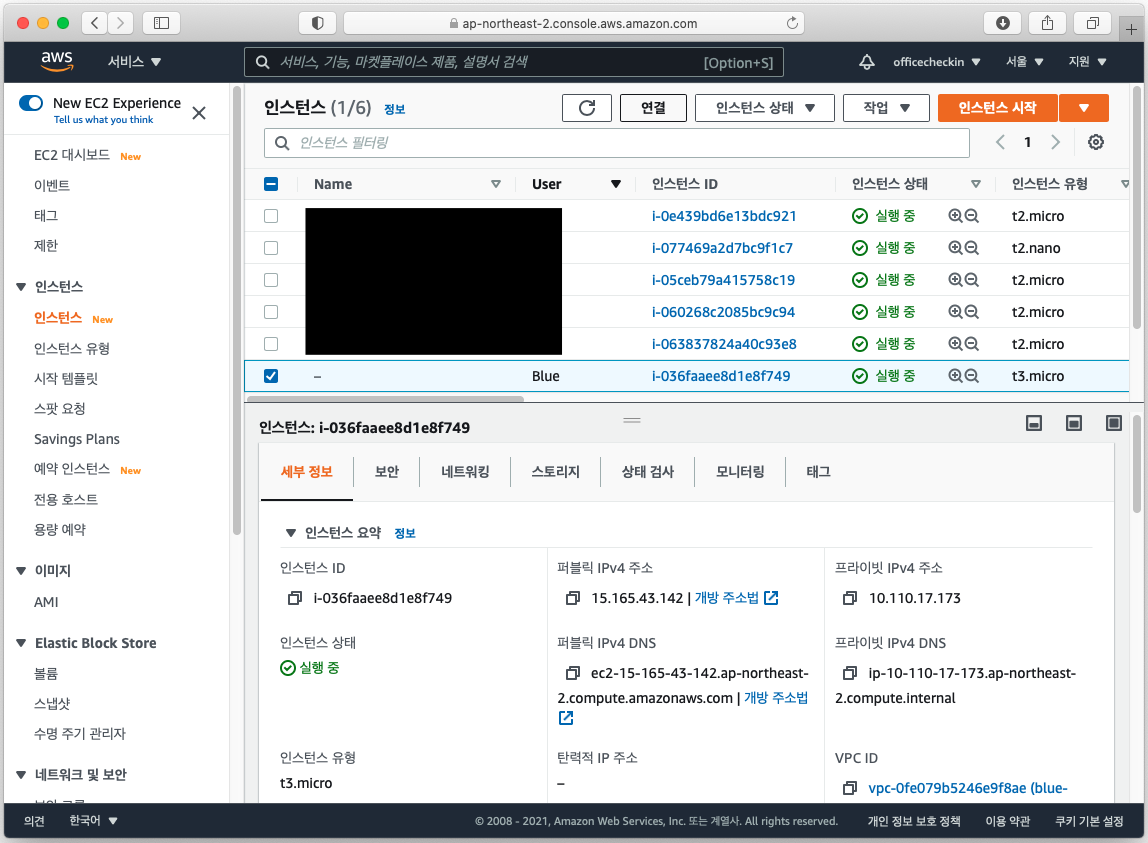1148x843 pixels.
Task: Open the notifications bell icon
Action: 866,62
